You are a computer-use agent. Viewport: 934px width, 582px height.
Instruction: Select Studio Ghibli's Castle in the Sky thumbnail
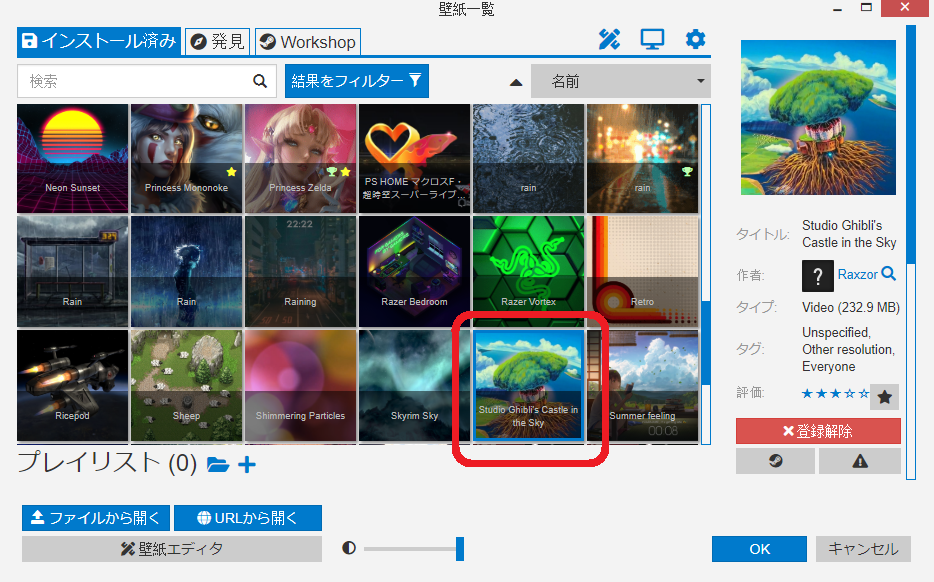pos(528,385)
